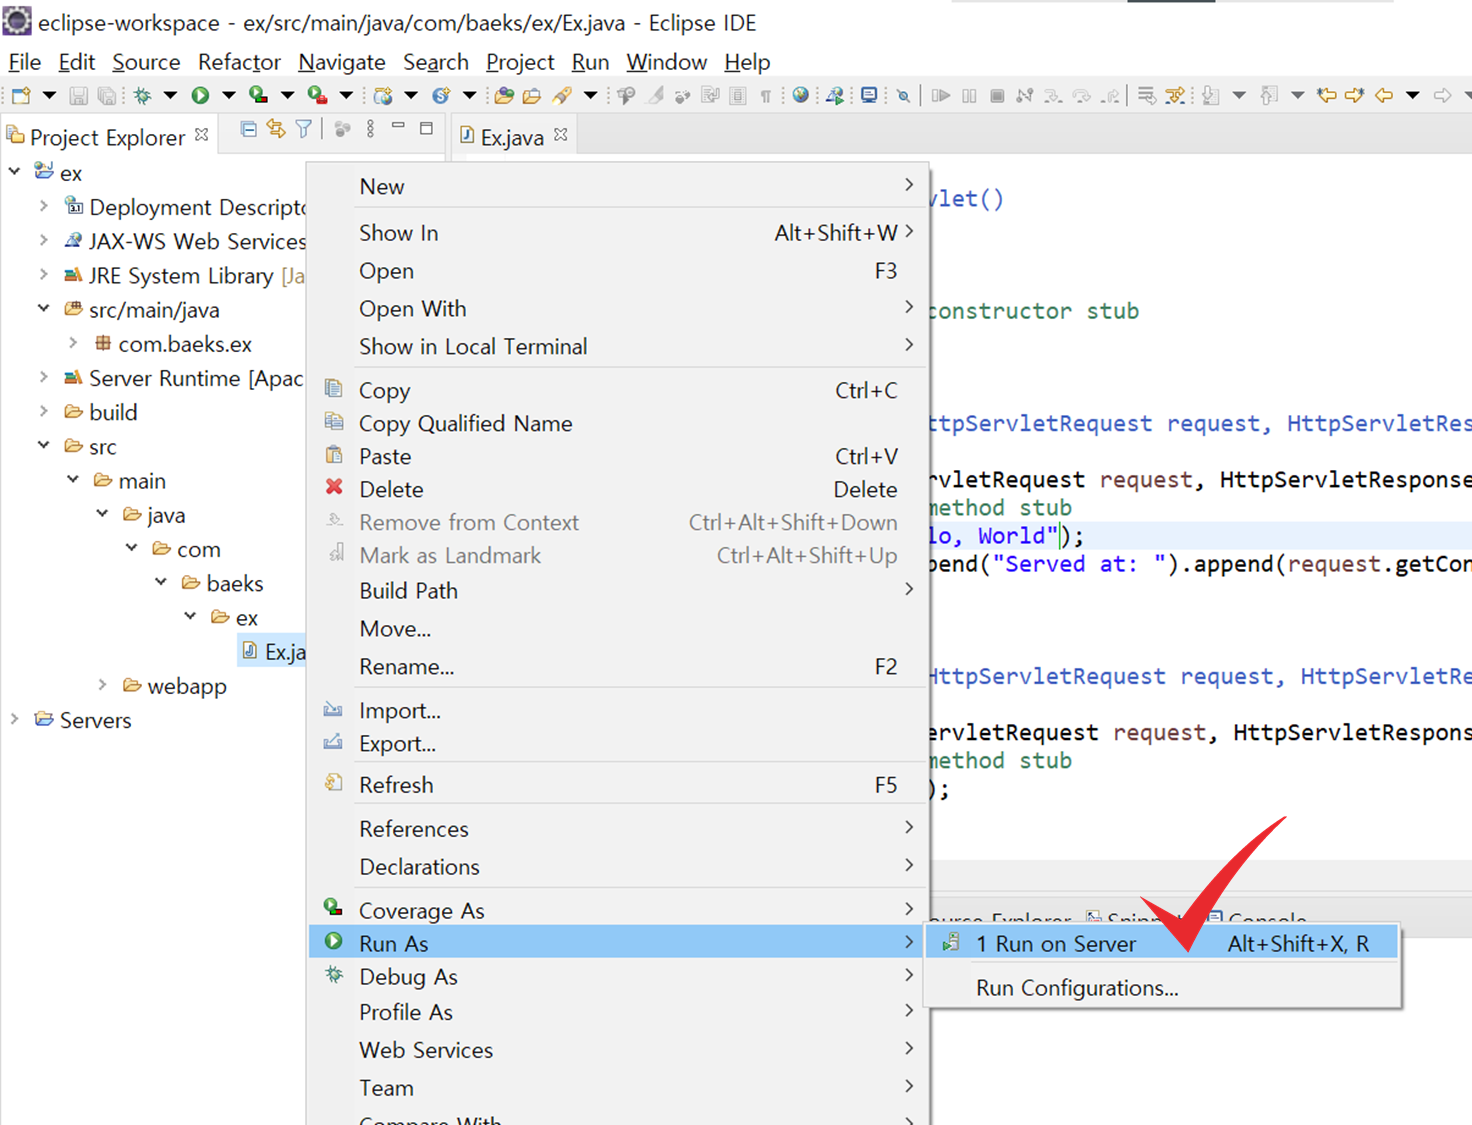Image resolution: width=1472 pixels, height=1125 pixels.
Task: Select Run on Server from submenu
Action: (1162, 943)
